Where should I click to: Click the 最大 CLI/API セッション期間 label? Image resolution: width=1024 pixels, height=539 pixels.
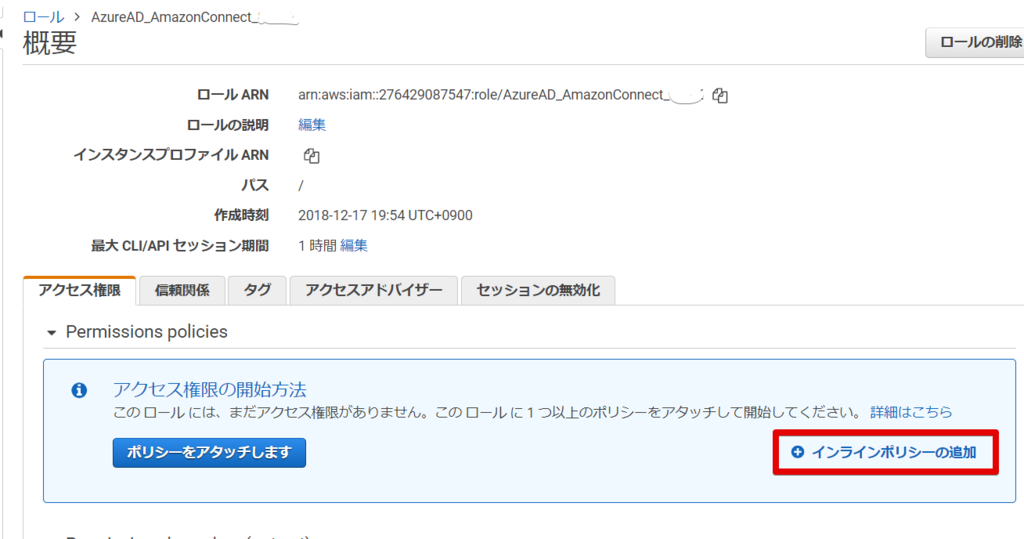point(180,246)
